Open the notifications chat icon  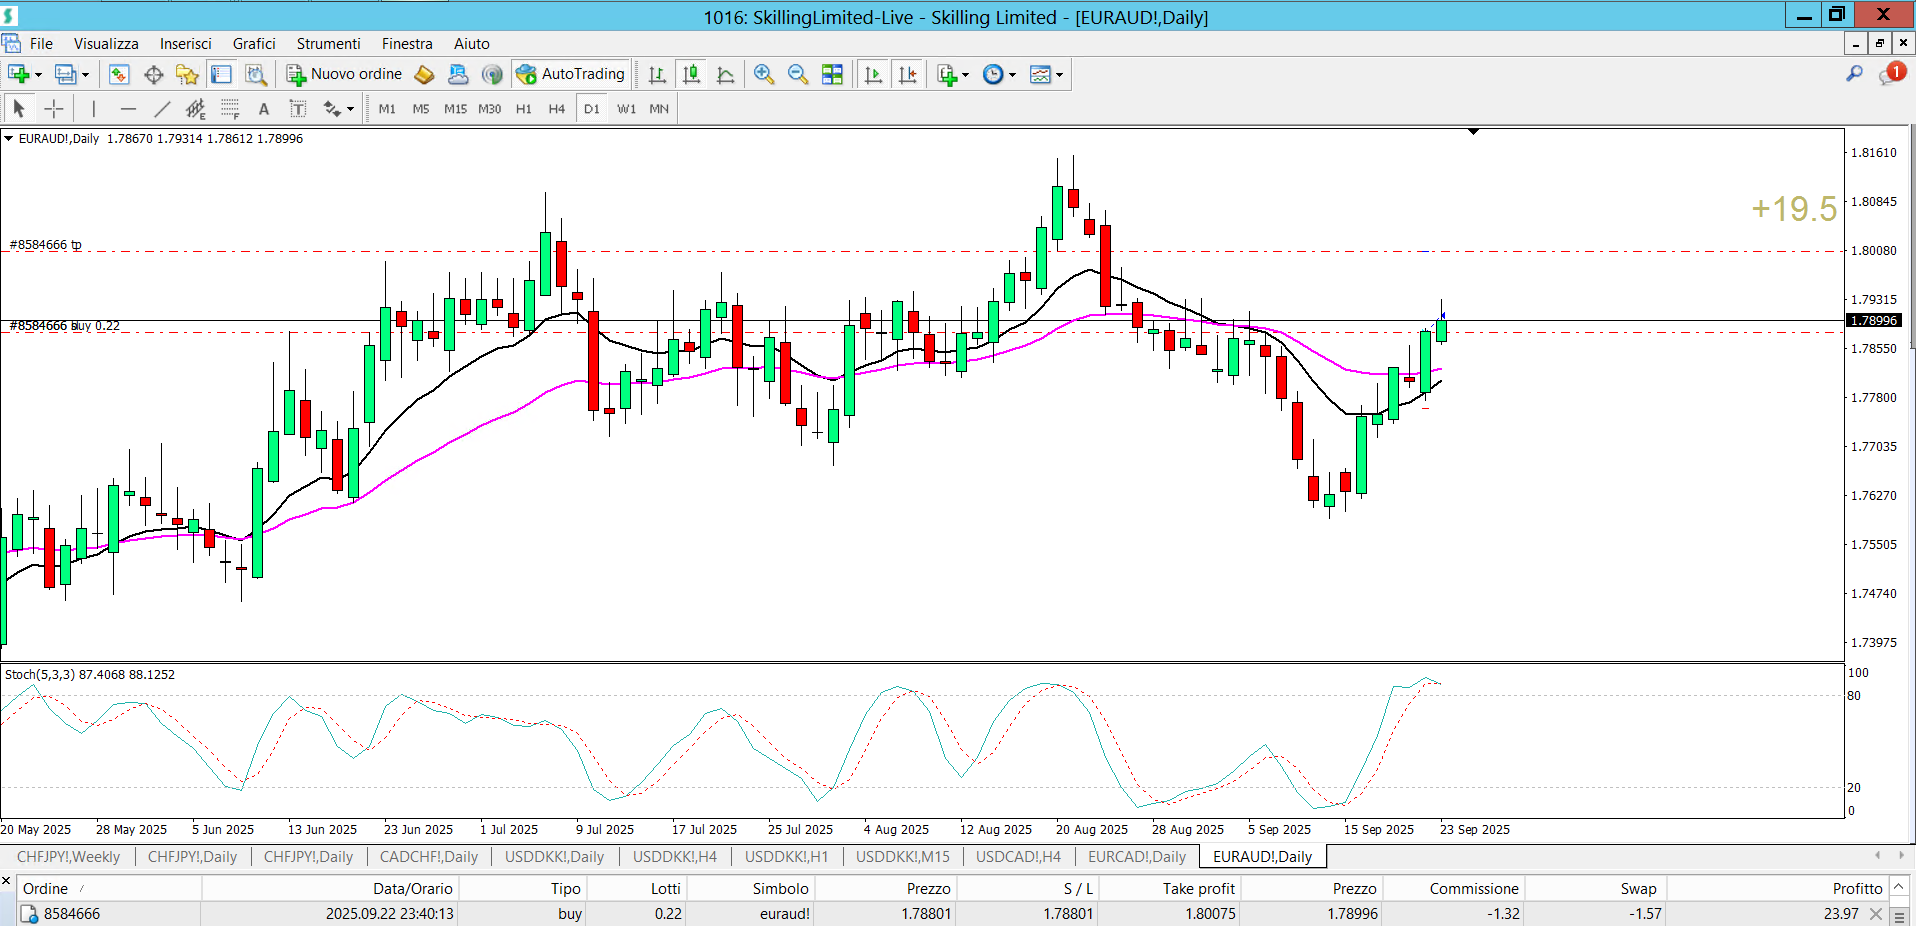[x=1892, y=73]
